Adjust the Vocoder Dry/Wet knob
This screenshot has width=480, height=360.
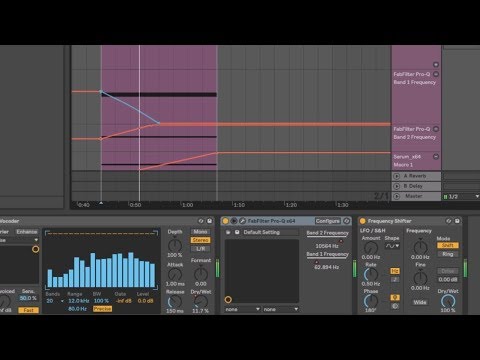(201, 302)
